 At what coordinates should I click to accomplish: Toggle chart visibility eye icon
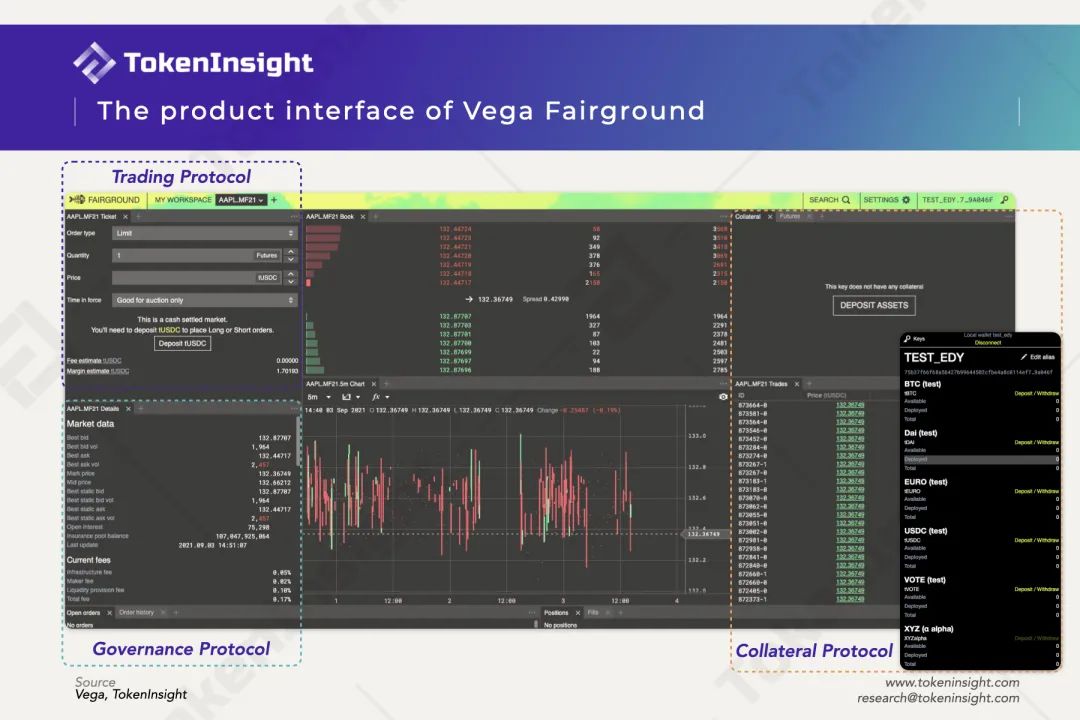pyautogui.click(x=723, y=396)
